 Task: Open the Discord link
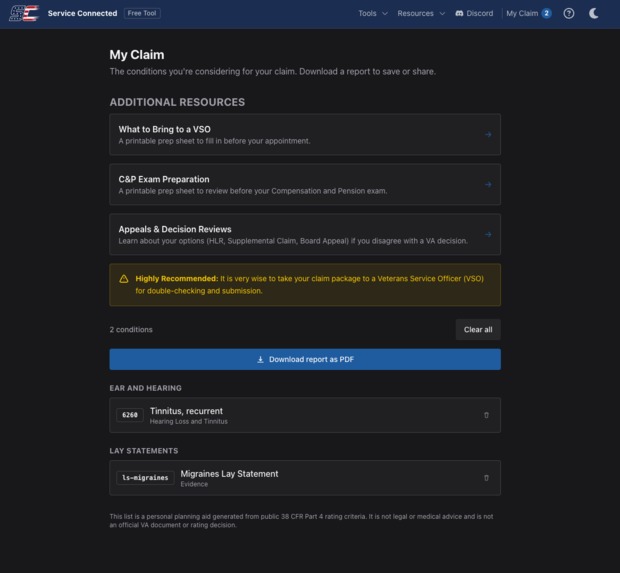click(474, 13)
